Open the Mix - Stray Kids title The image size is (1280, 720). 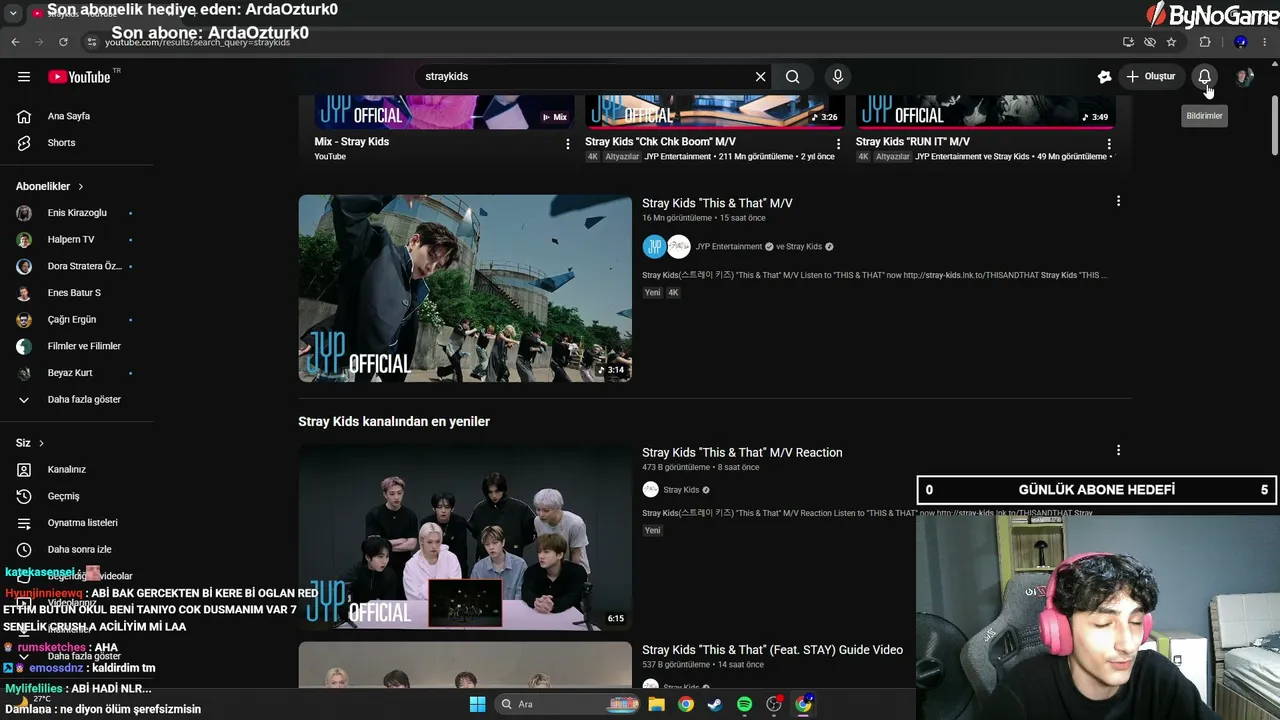click(x=352, y=142)
